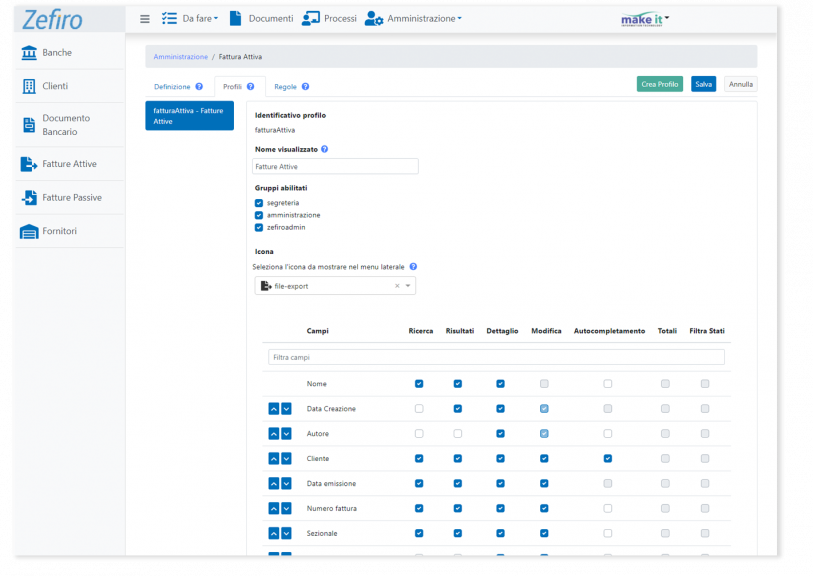Viewport: 813px width, 576px height.
Task: Enable Risultati checkbox for Autore
Action: (458, 433)
